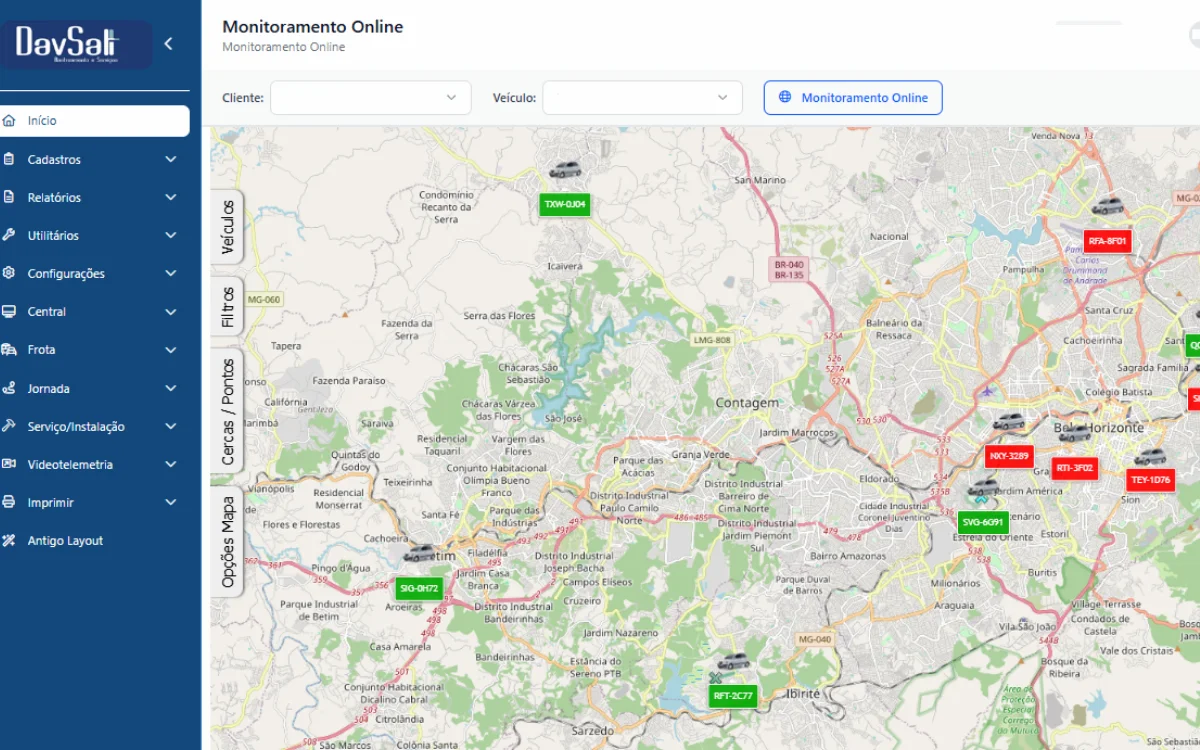Click the red RTI-3F02 vehicle label

[1075, 467]
